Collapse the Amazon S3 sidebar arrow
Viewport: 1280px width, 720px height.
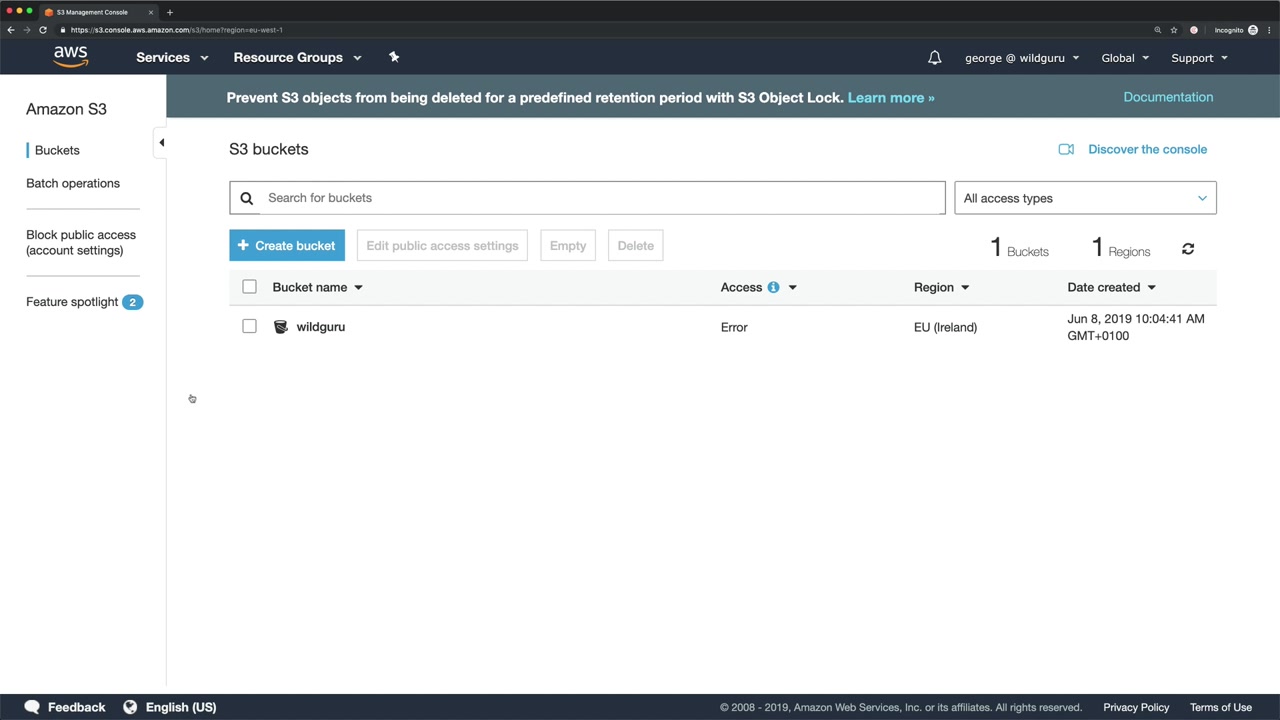tap(161, 143)
